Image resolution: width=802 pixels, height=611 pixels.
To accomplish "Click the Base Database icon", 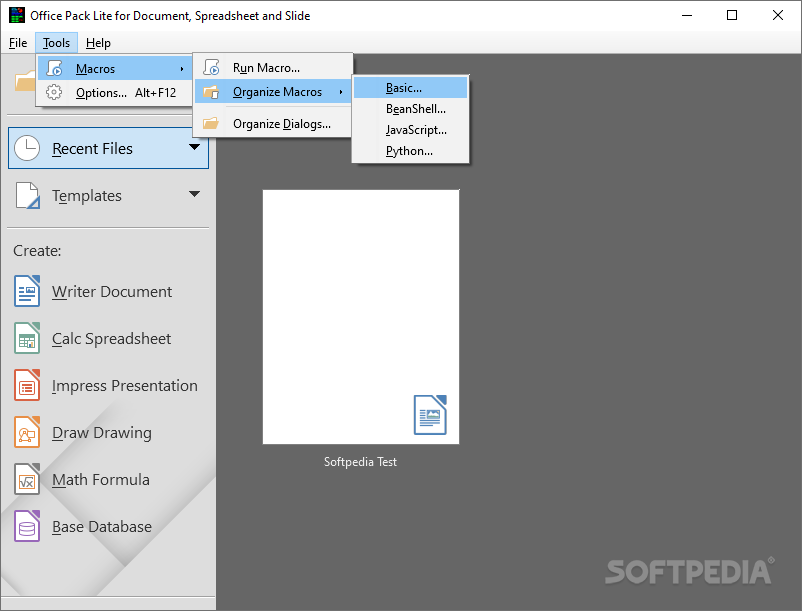I will point(27,526).
